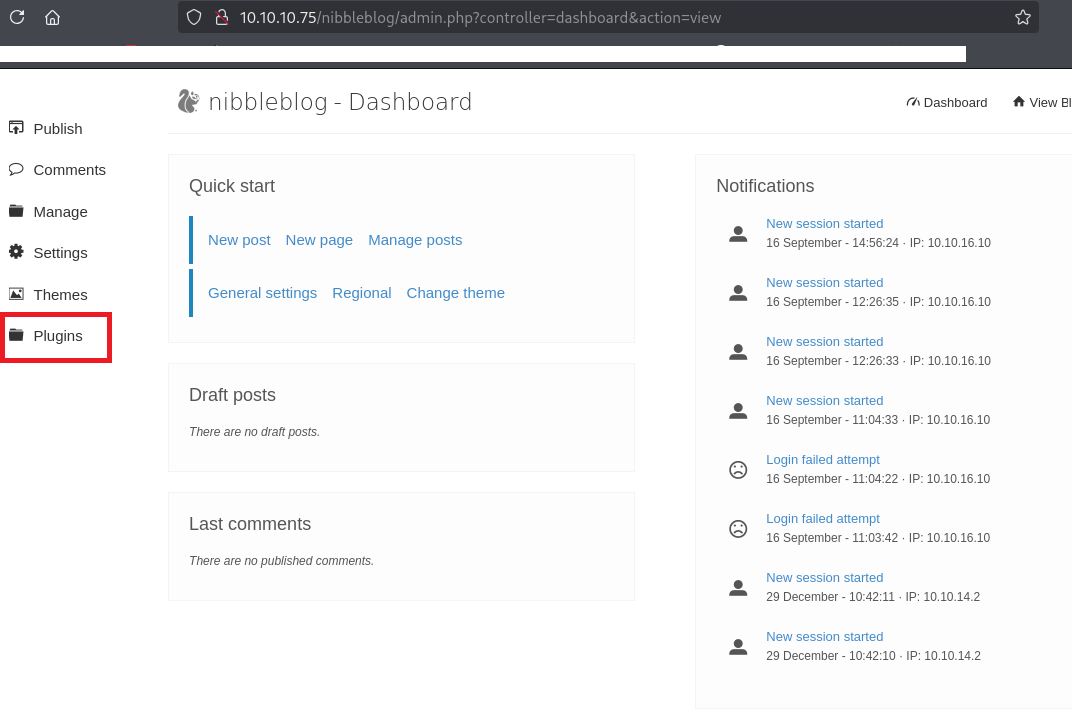Select the Manage posts link
The image size is (1072, 712).
click(x=415, y=240)
